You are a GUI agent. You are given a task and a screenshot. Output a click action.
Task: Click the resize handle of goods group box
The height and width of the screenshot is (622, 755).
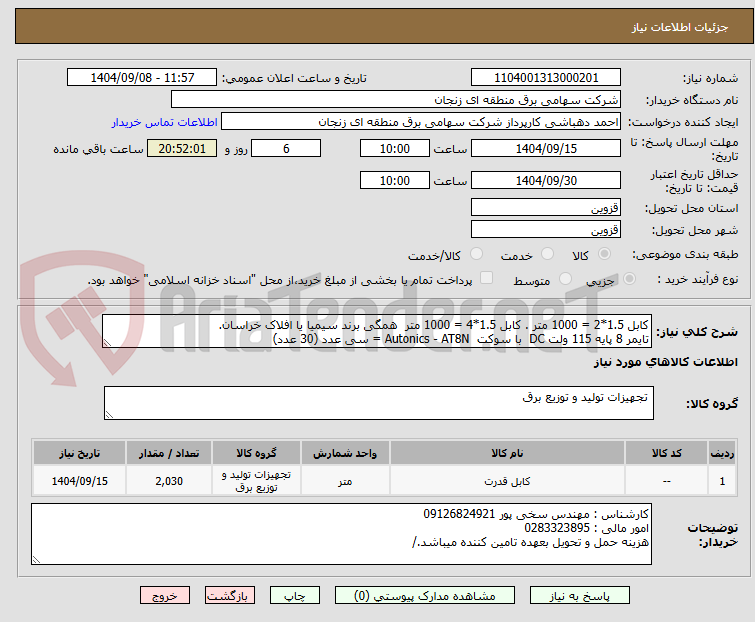[x=109, y=415]
